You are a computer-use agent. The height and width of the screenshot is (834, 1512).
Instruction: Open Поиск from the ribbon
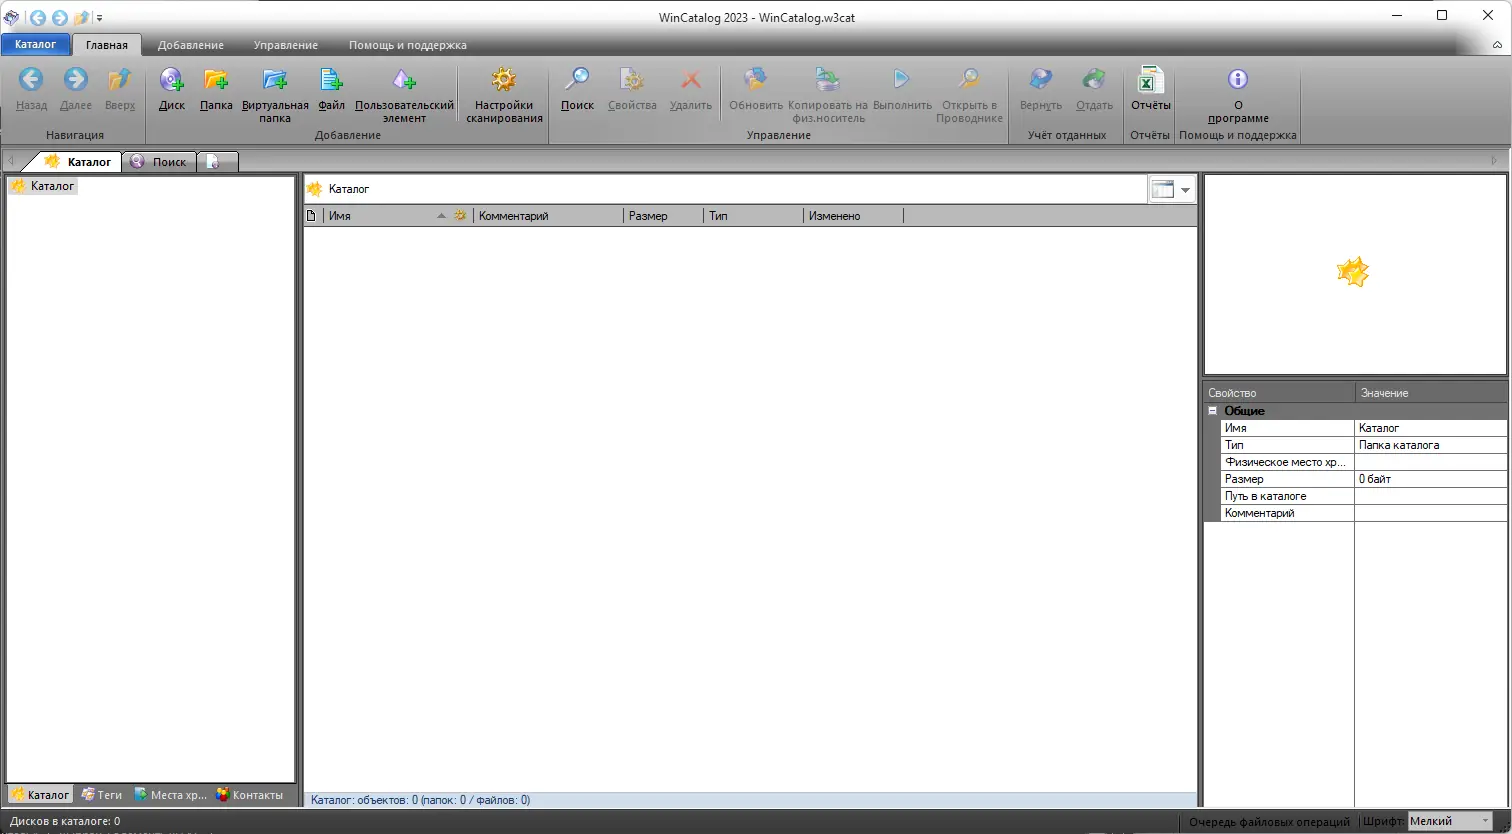tap(577, 88)
